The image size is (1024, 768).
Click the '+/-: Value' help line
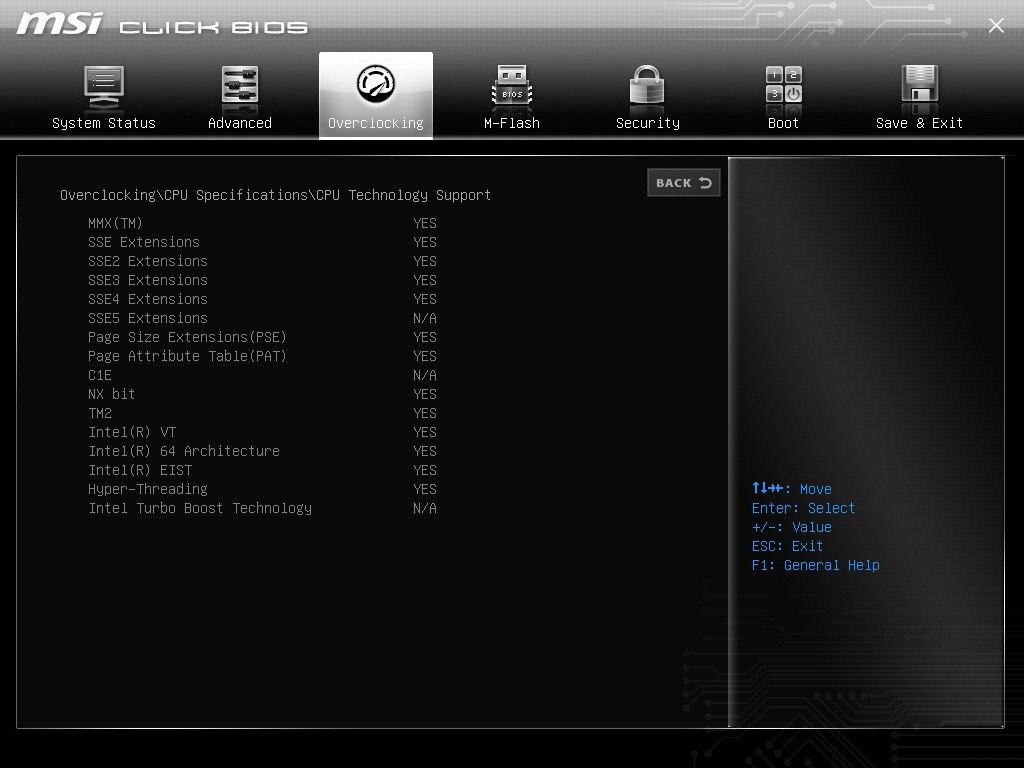pyautogui.click(x=792, y=527)
